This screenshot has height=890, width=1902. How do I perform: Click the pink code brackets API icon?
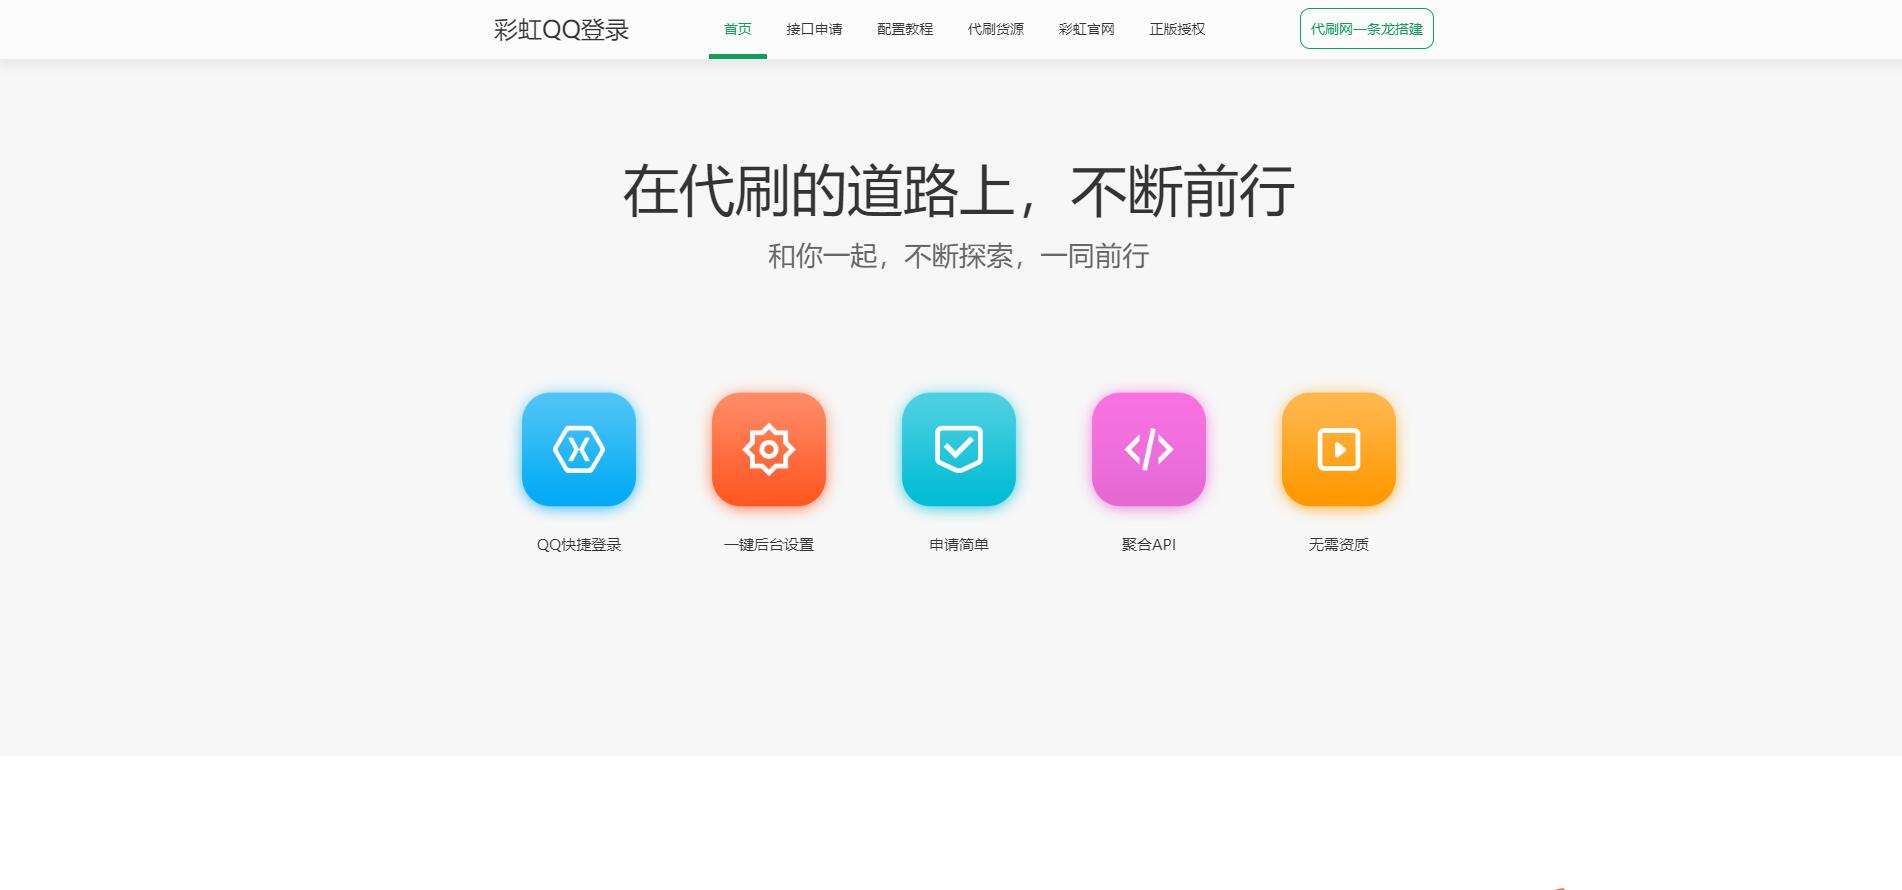[1149, 449]
